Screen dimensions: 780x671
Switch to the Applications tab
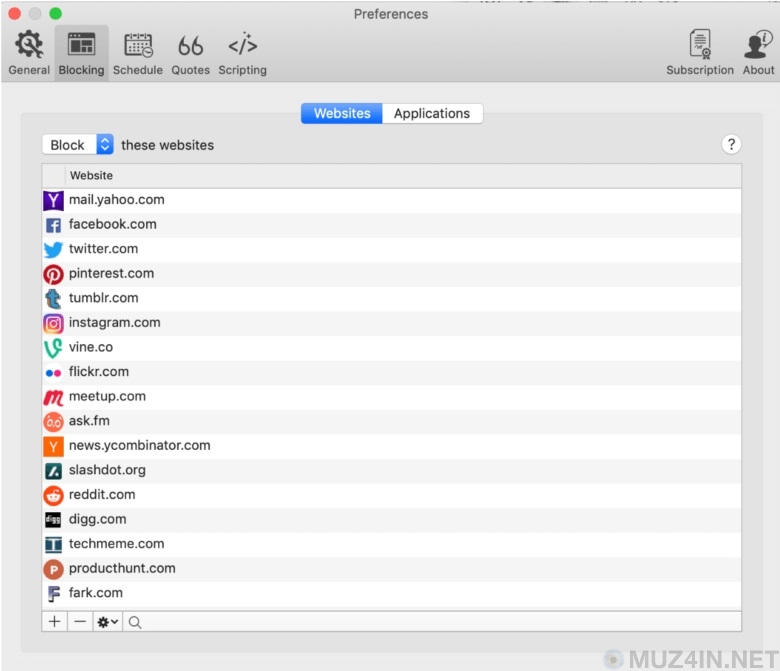(x=432, y=113)
